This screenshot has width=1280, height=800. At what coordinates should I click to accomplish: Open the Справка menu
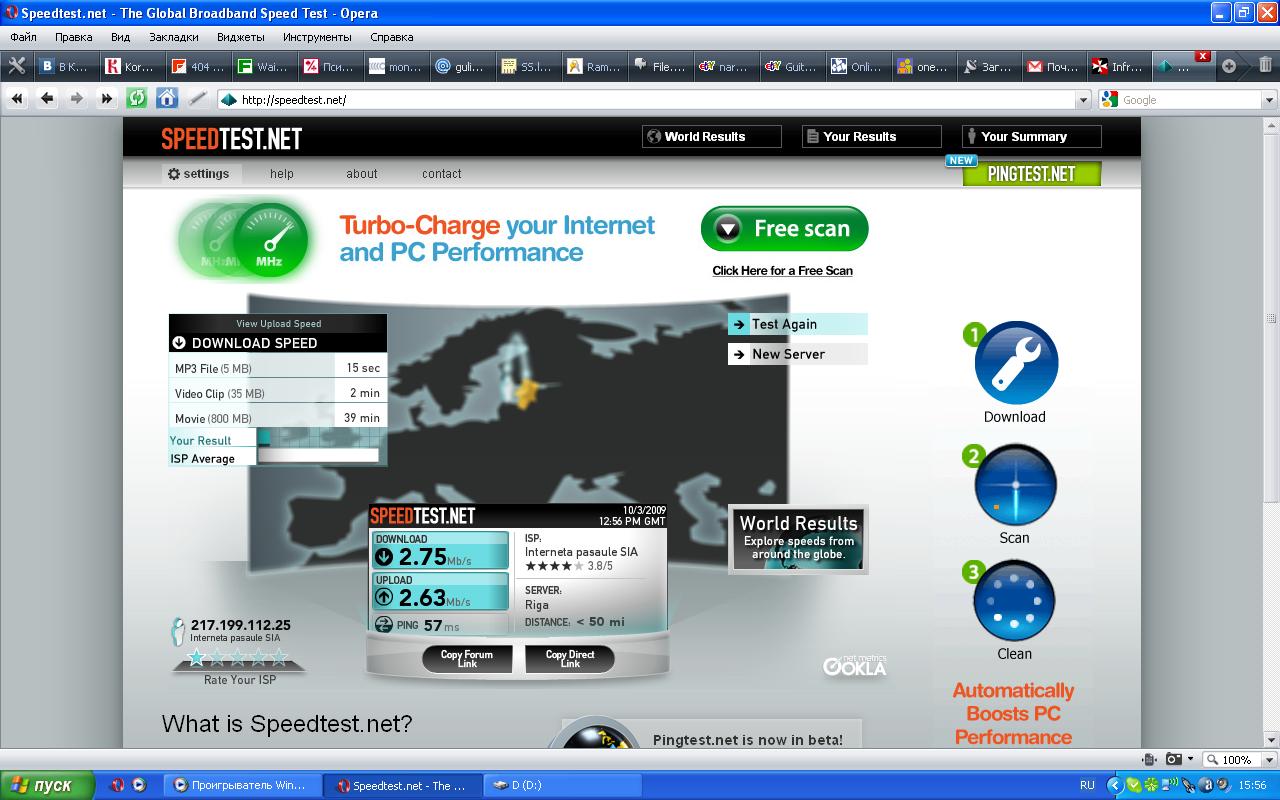(x=391, y=37)
